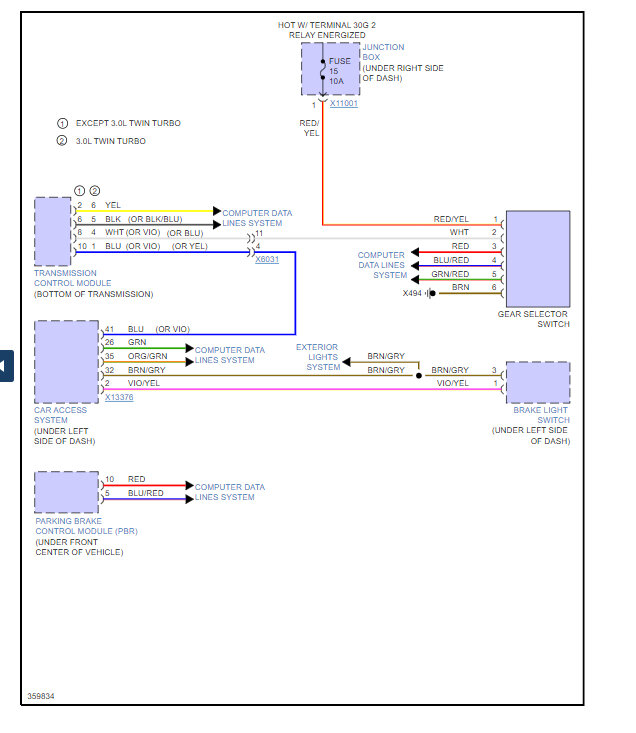Viewport: 636px width, 733px height.
Task: Click the 'WHT' wire label at gear selector pin 2
Action: 459,232
